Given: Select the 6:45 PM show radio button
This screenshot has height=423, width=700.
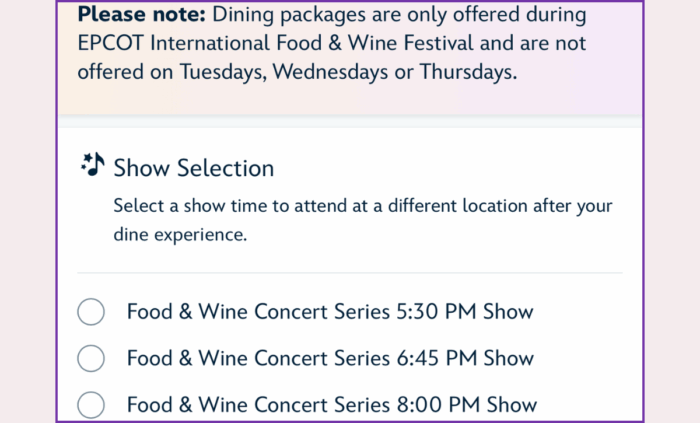Looking at the screenshot, I should coord(91,358).
